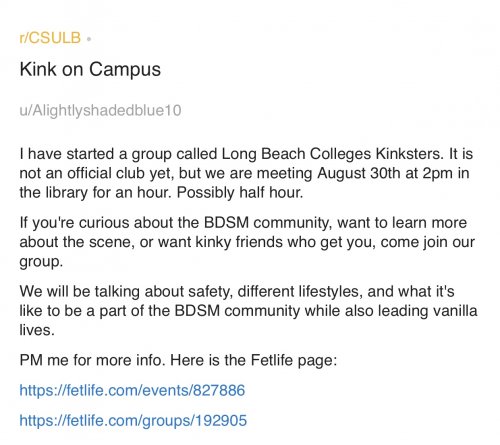Click 'Possibly half hour.' sentence

(x=240, y=193)
